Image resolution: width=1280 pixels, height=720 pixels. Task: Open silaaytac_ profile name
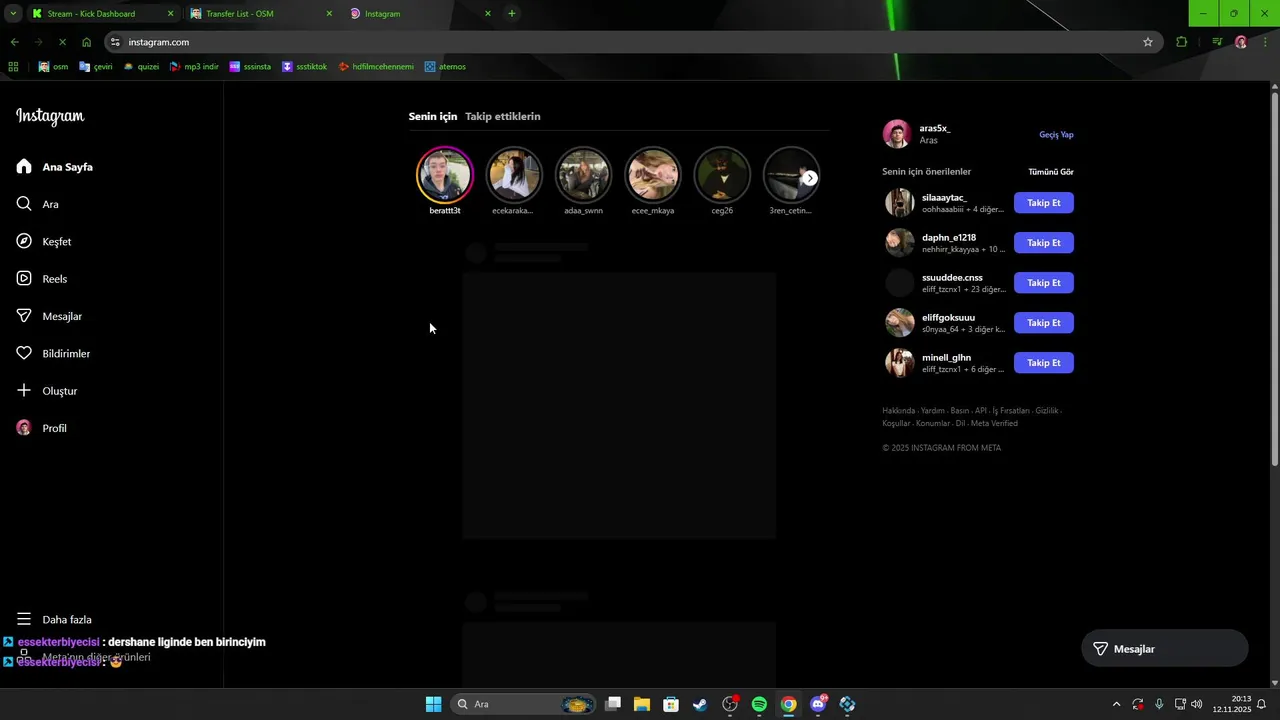pos(944,198)
